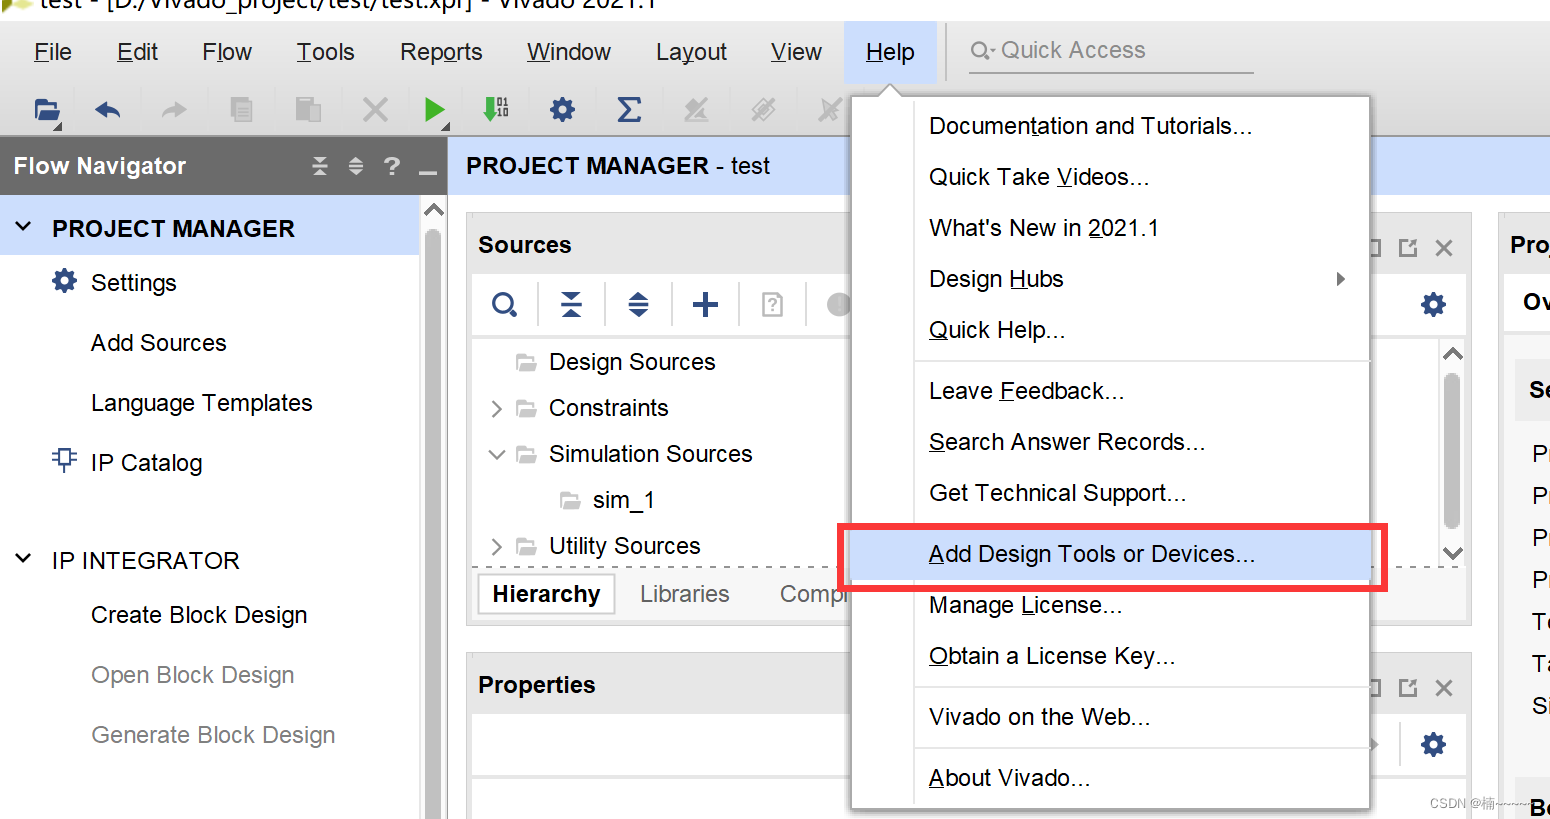Viewport: 1550px width, 819px height.
Task: Collapse the IP INTEGRATOR section
Action: [24, 560]
